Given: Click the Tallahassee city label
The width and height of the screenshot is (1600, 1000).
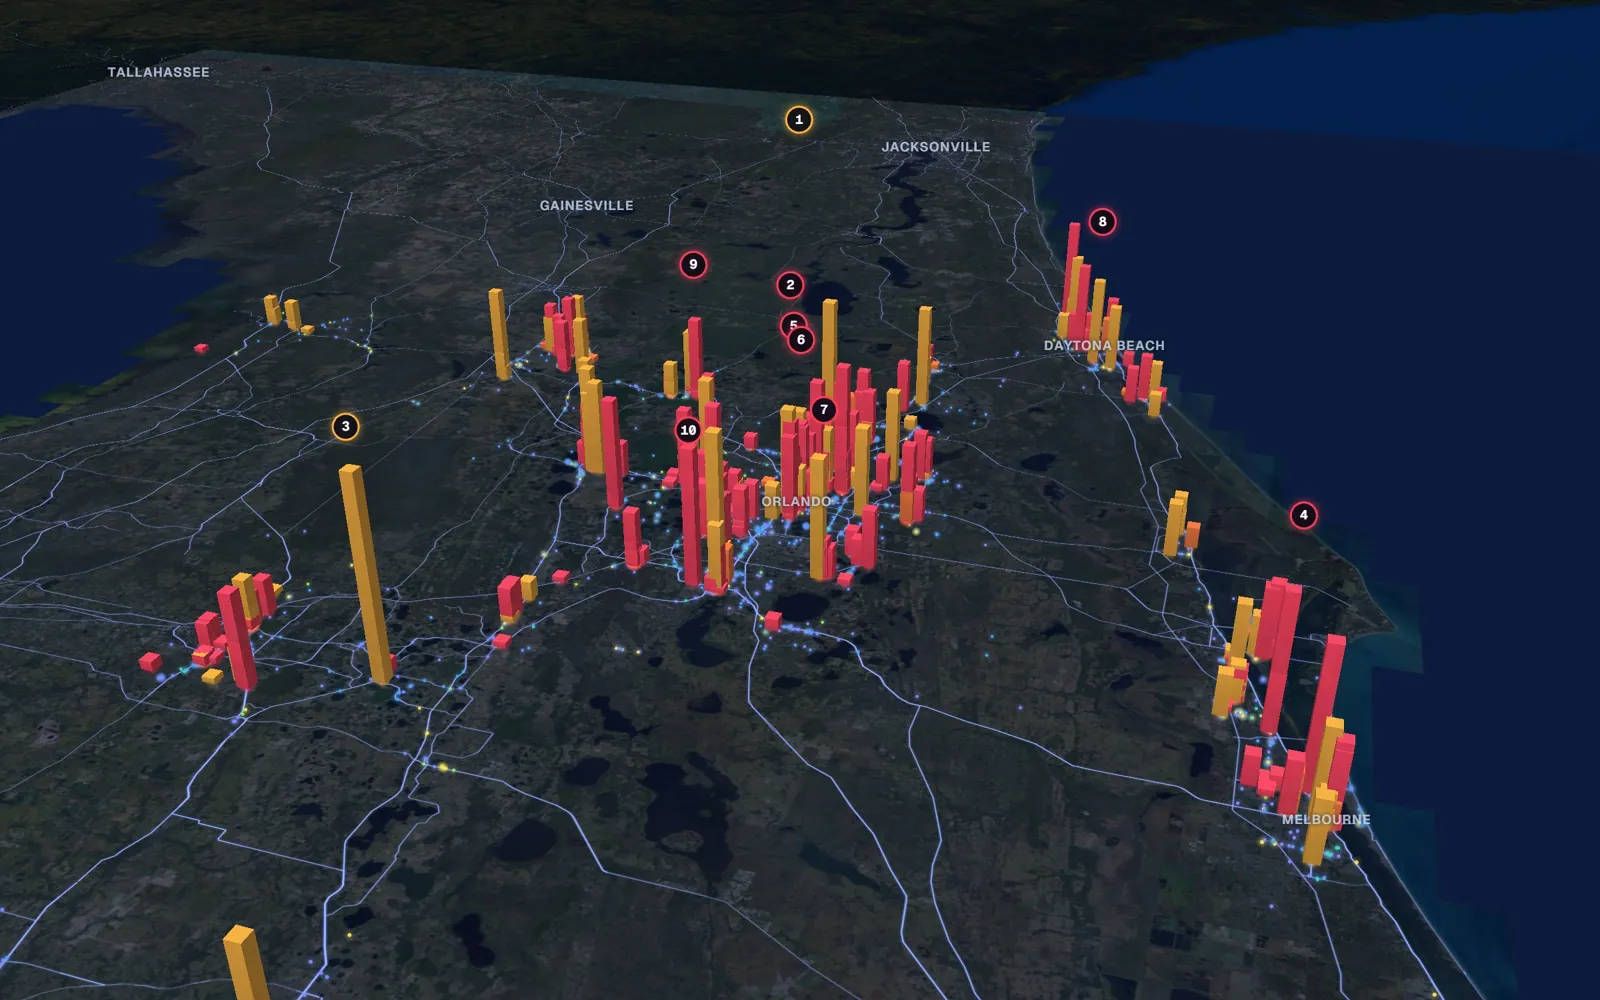Looking at the screenshot, I should 158,72.
